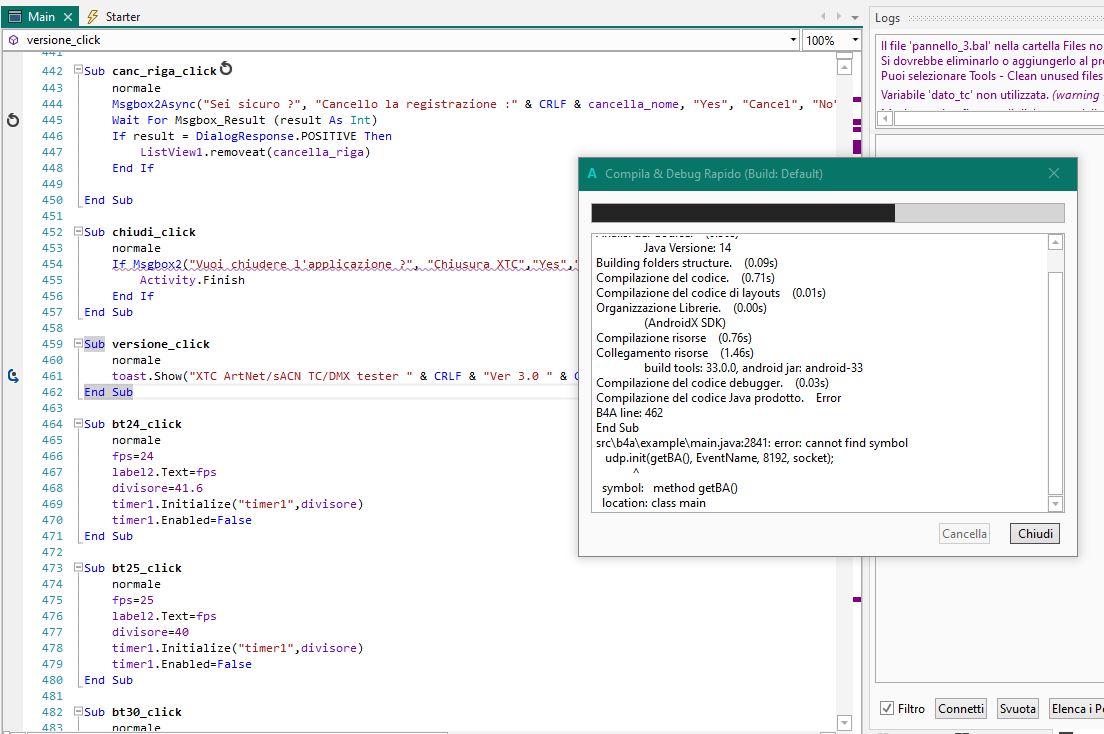
Task: Click the Svuota button
Action: [1017, 709]
